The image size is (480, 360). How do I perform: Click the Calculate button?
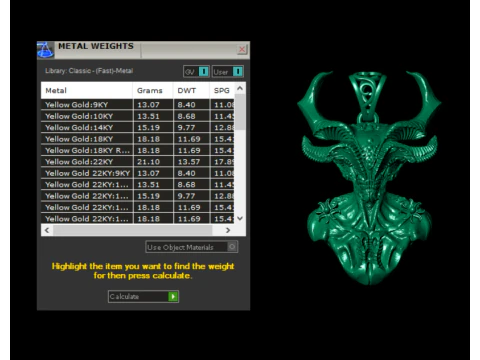tap(143, 296)
